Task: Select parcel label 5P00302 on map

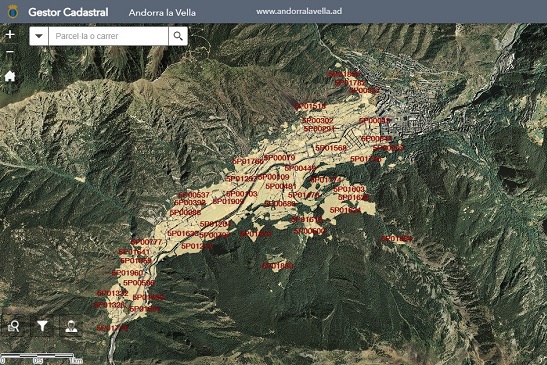Action: click(318, 120)
